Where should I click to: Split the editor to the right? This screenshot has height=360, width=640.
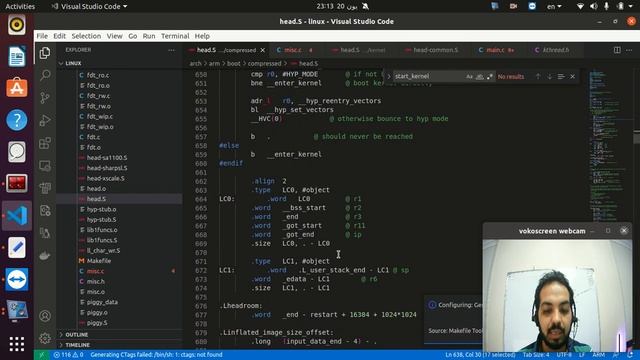pos(617,50)
